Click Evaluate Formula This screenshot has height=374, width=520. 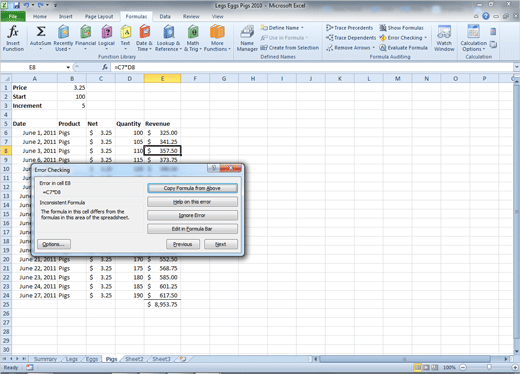(x=403, y=48)
